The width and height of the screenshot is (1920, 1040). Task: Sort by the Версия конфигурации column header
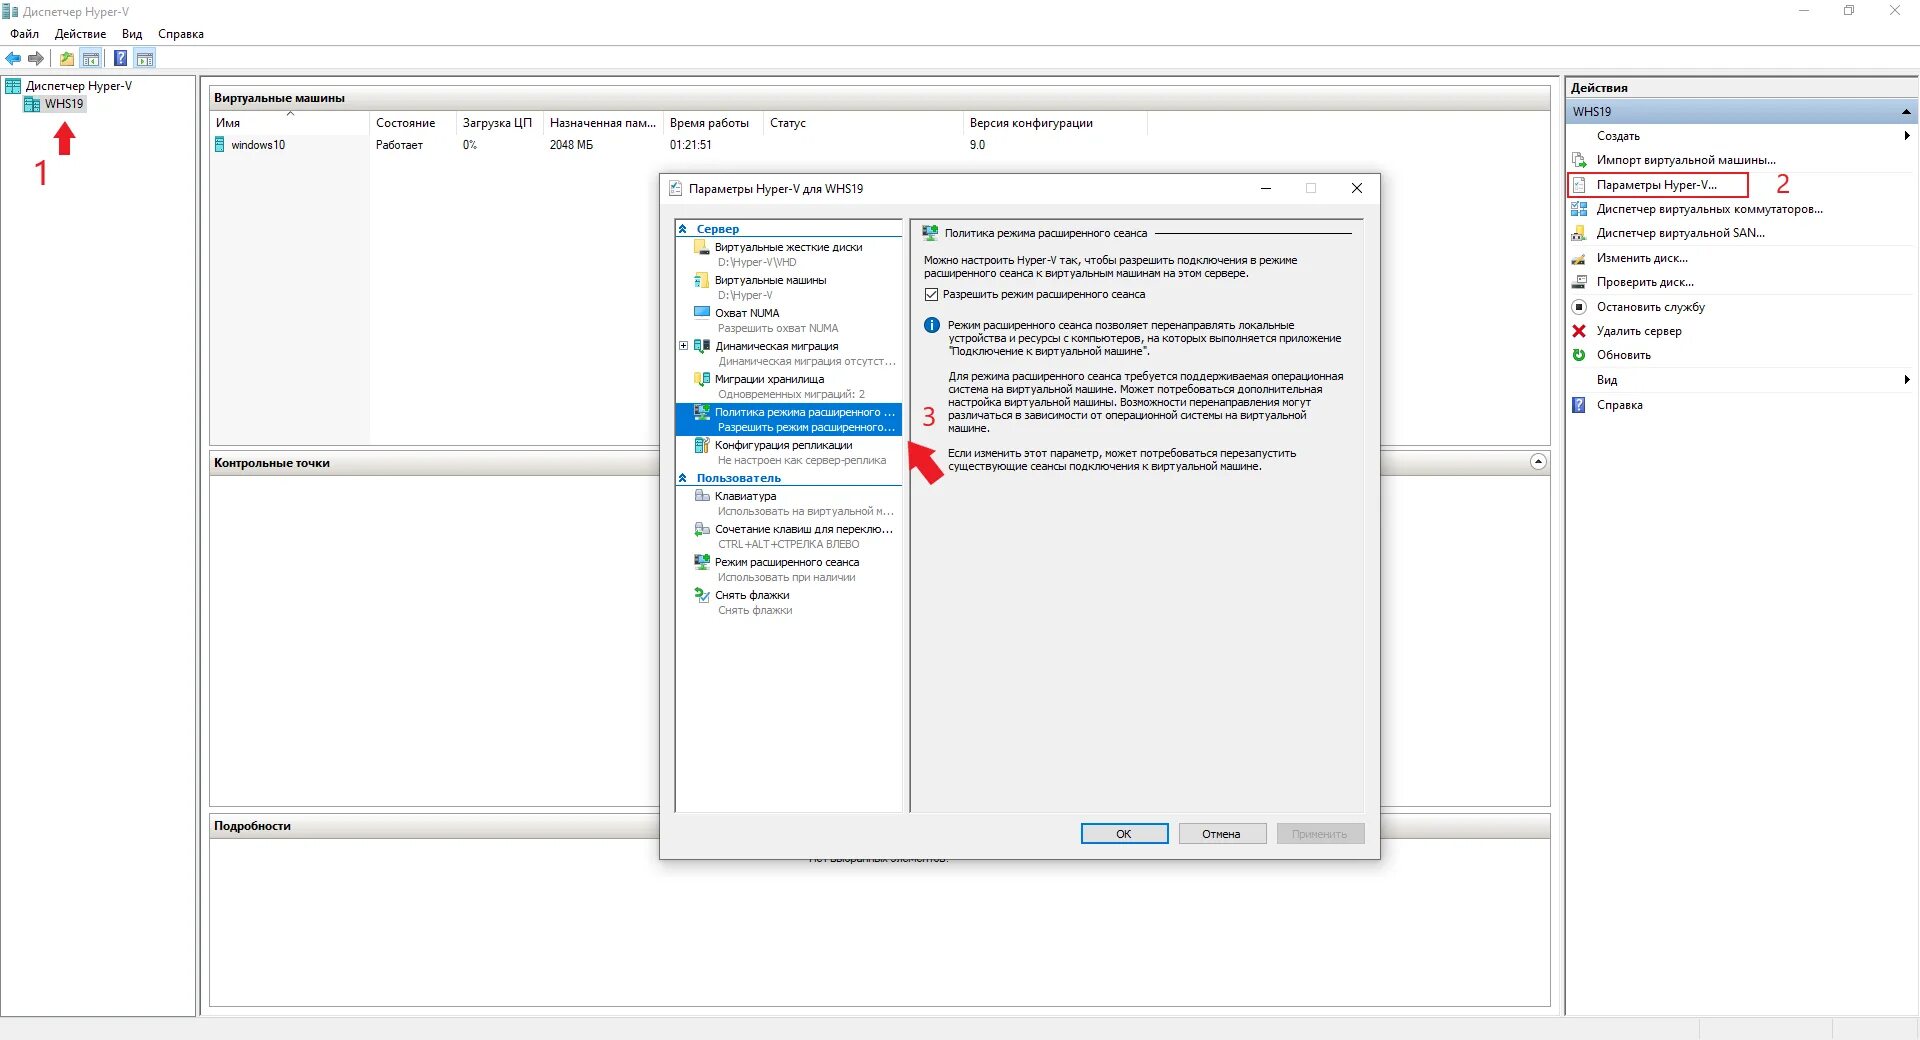1054,123
